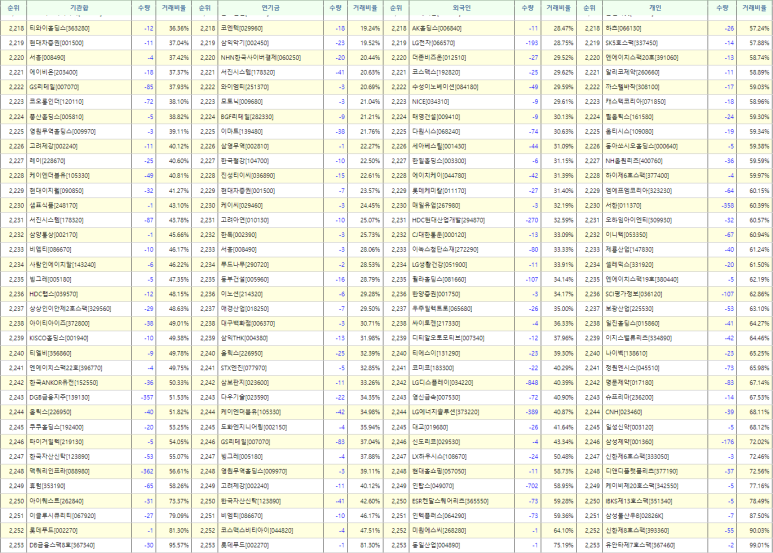This screenshot has height=553, width=773.
Task: Select 삼익THK[004380] entry
Action: [244, 339]
